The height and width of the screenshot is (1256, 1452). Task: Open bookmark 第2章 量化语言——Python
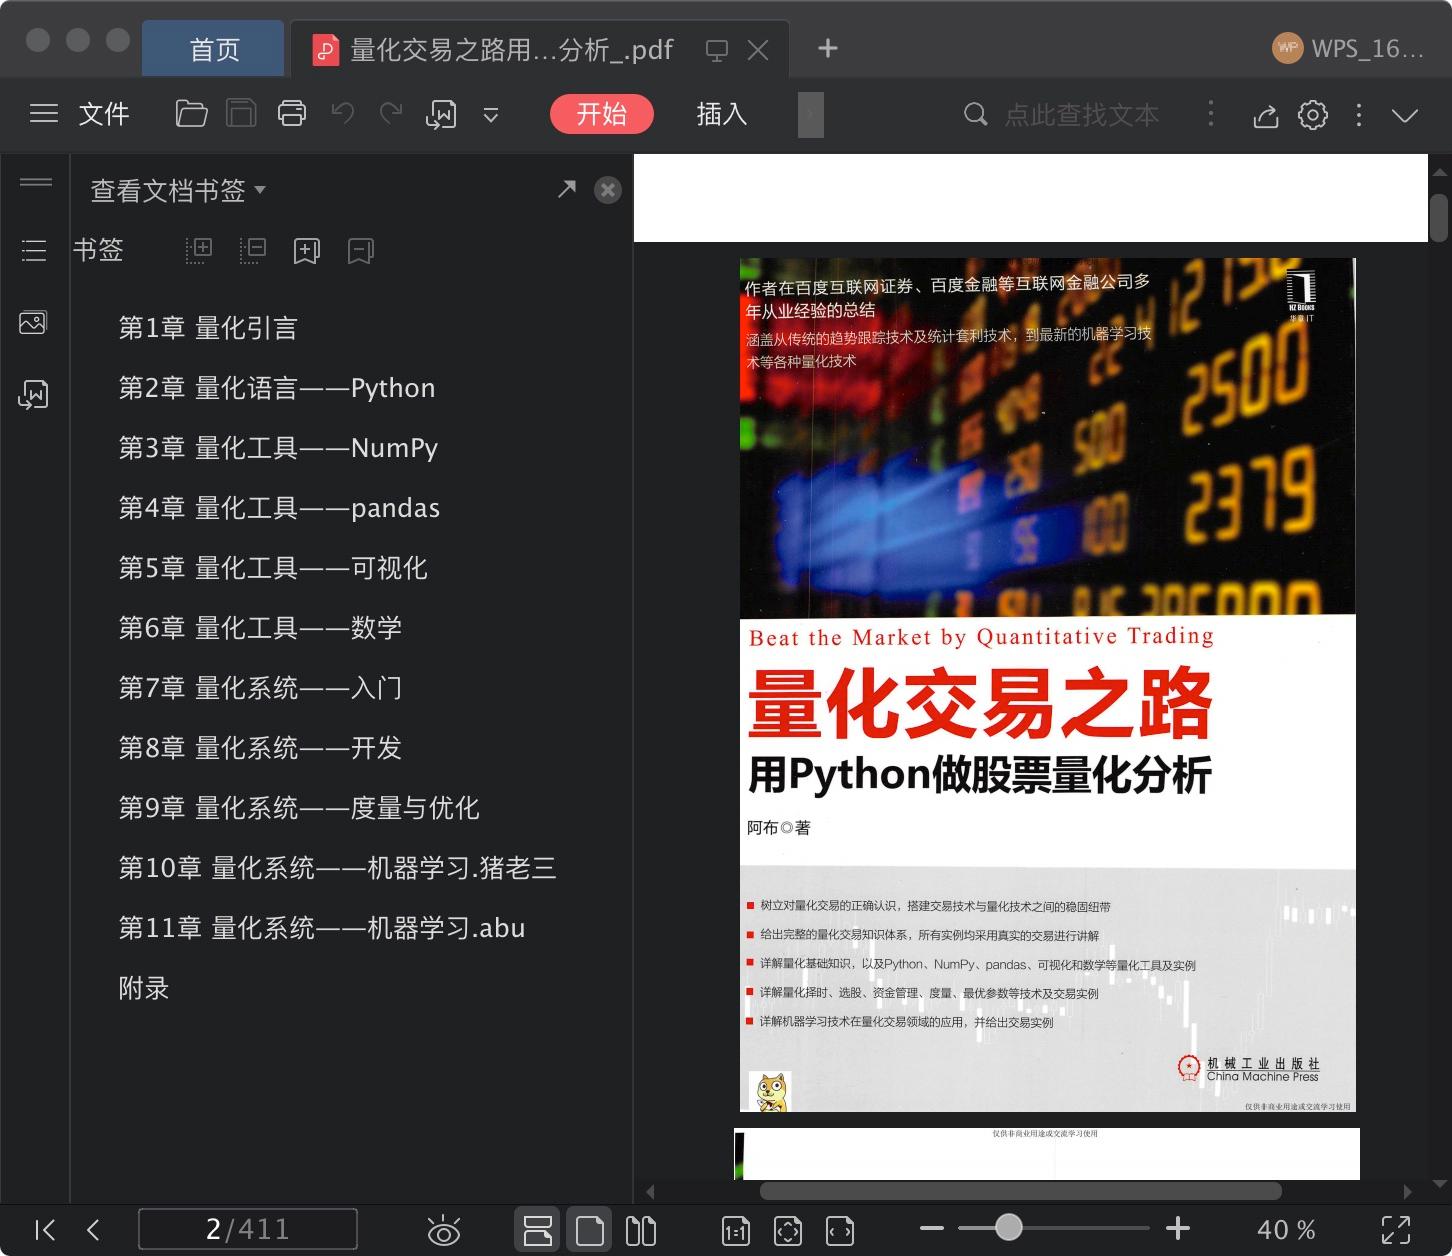click(x=277, y=388)
